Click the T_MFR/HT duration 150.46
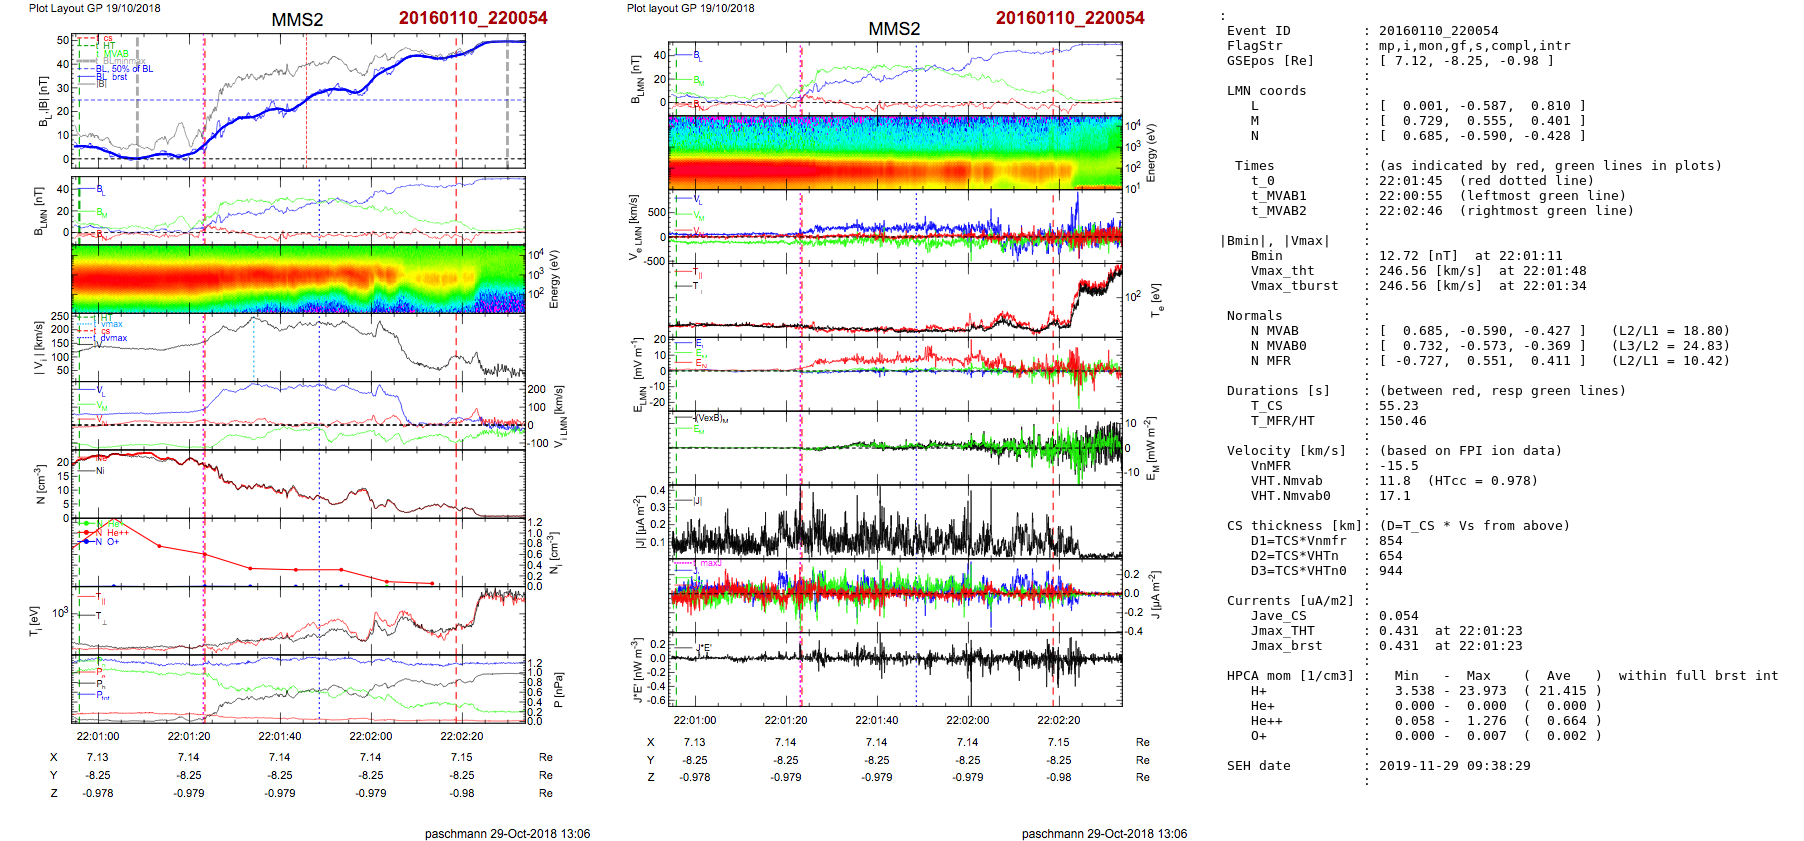The width and height of the screenshot is (1804, 841). (1402, 421)
